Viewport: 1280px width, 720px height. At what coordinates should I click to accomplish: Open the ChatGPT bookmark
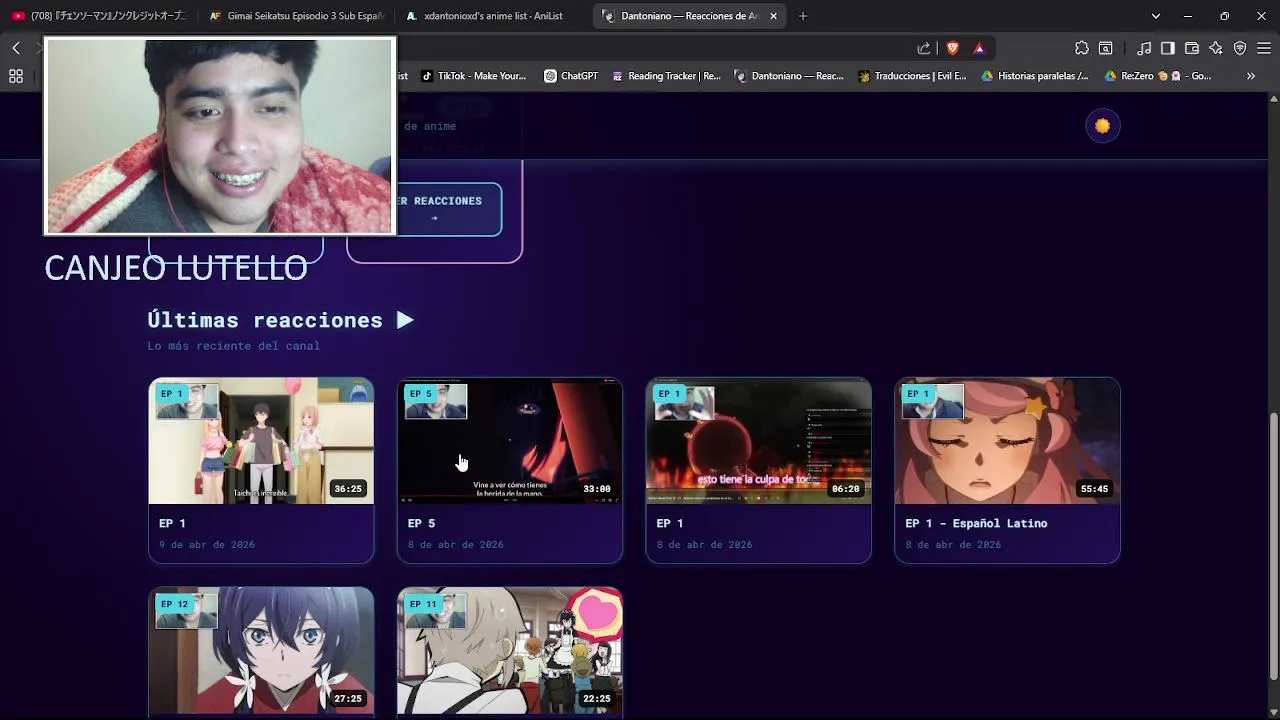pos(570,76)
